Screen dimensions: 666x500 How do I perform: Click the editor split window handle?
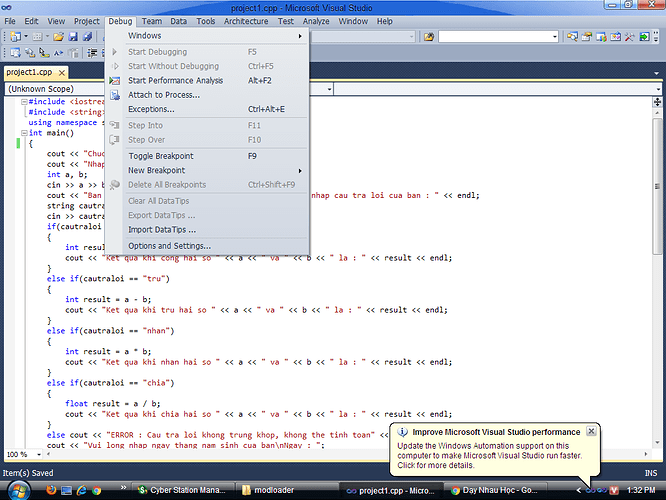point(658,102)
